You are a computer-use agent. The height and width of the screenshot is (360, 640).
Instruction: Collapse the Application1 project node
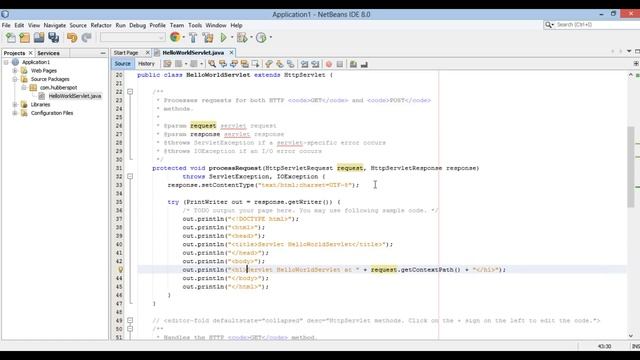(6, 62)
